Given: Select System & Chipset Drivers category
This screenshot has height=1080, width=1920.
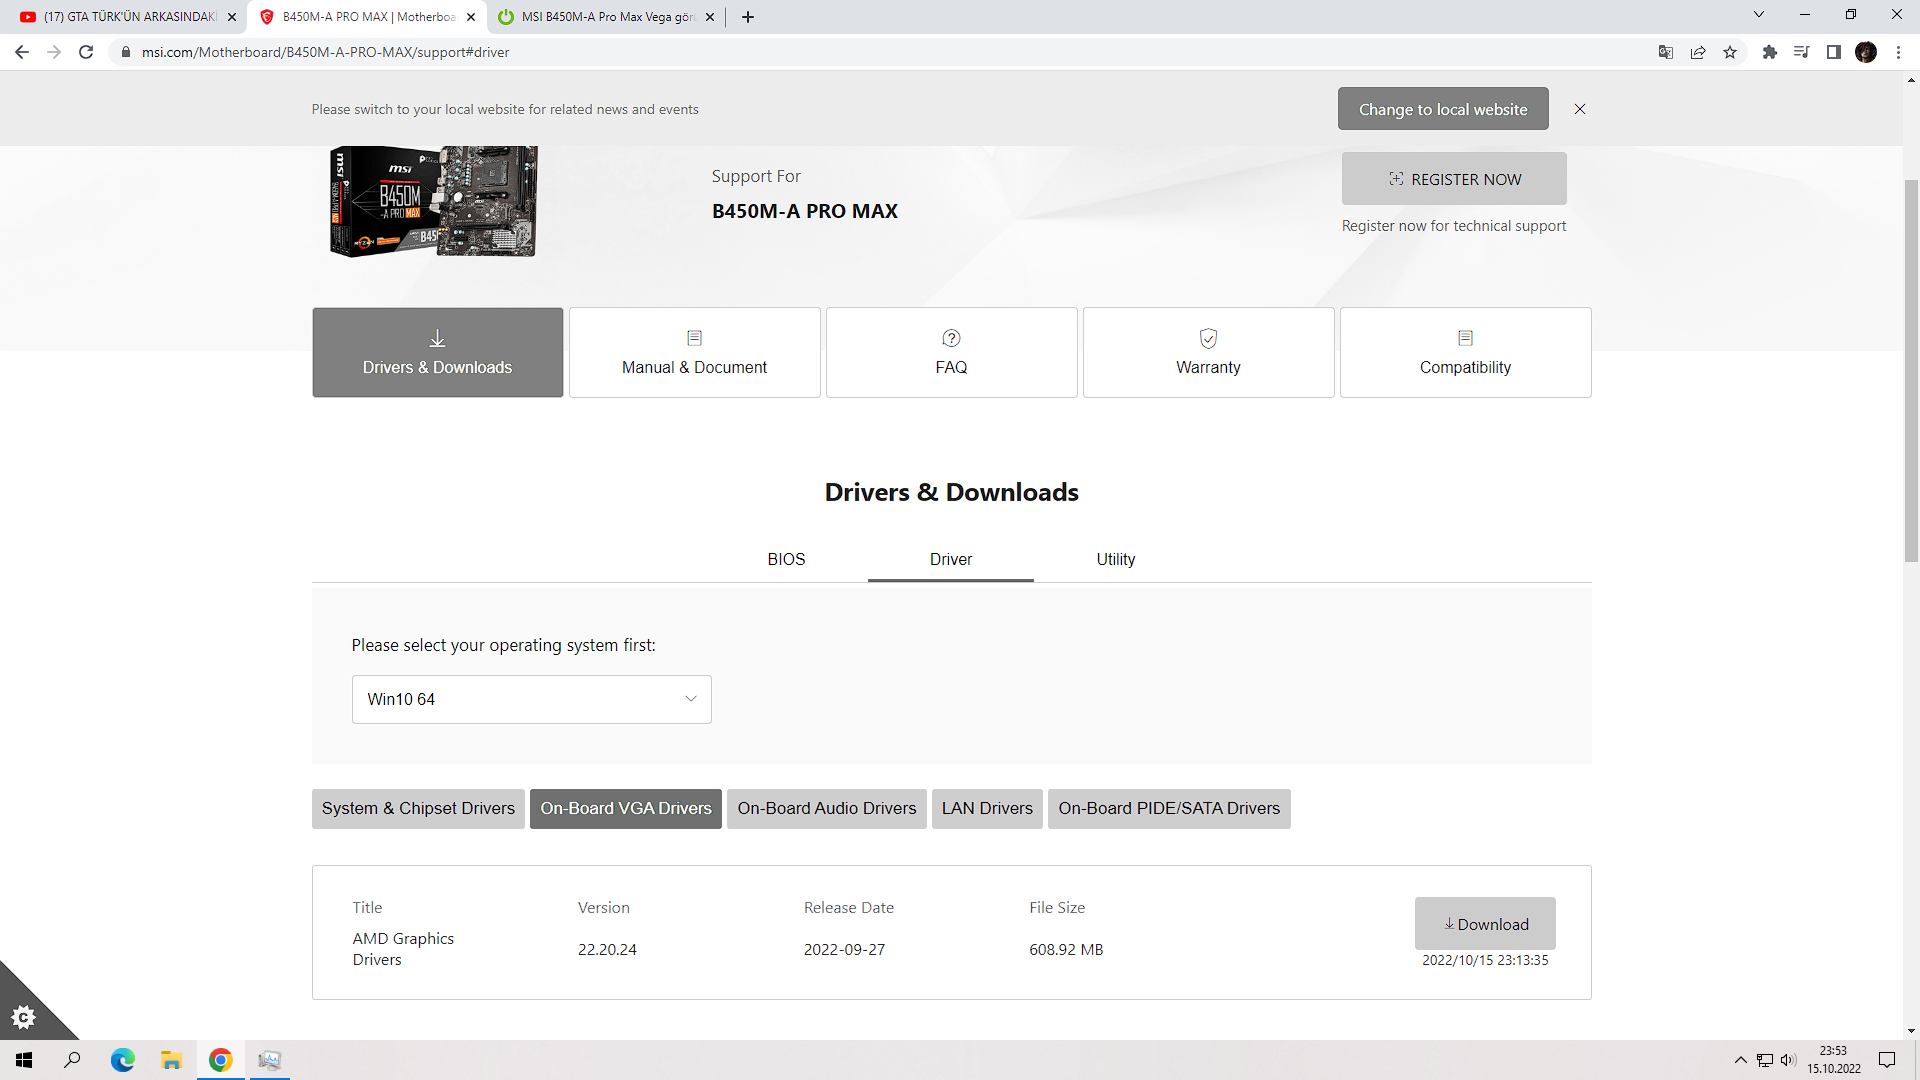Looking at the screenshot, I should (418, 808).
